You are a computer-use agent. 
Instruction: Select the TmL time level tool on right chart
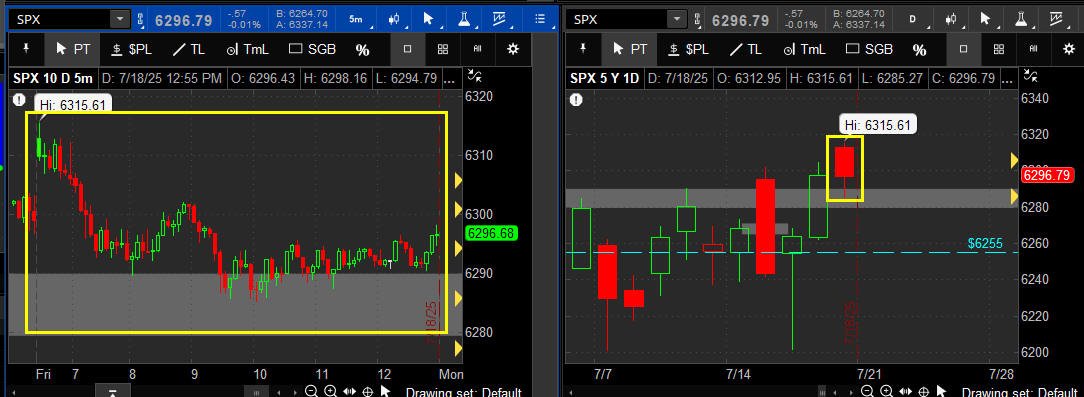(x=805, y=49)
